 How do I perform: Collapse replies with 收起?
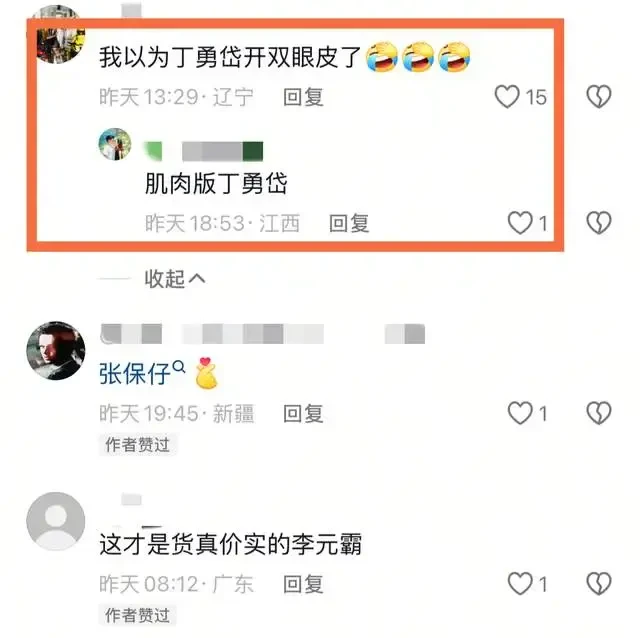175,279
